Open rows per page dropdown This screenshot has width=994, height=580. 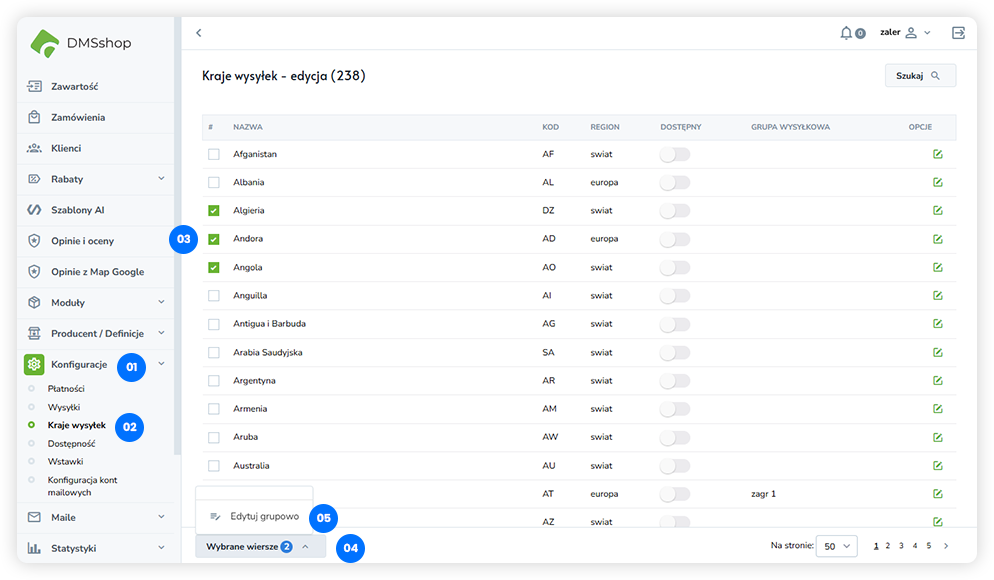click(x=836, y=546)
